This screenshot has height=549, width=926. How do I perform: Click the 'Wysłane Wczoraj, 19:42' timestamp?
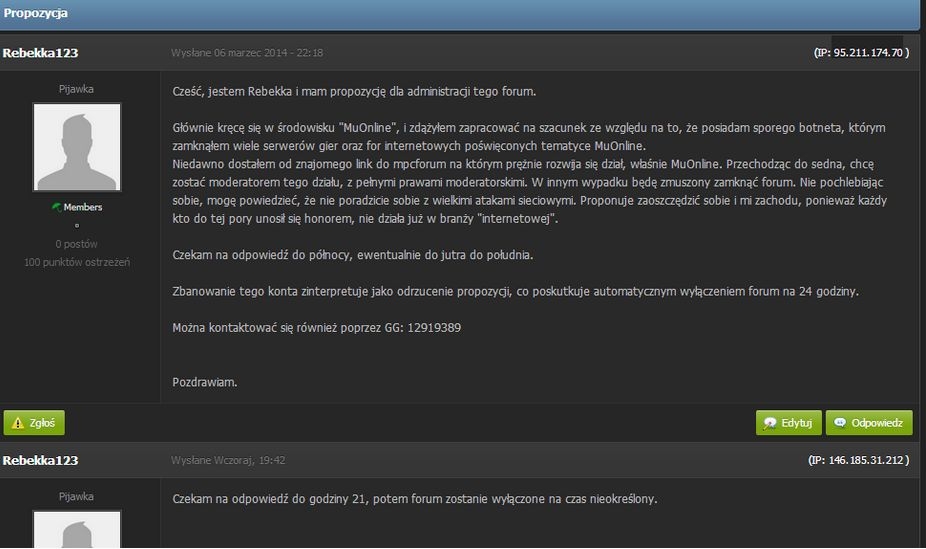228,460
